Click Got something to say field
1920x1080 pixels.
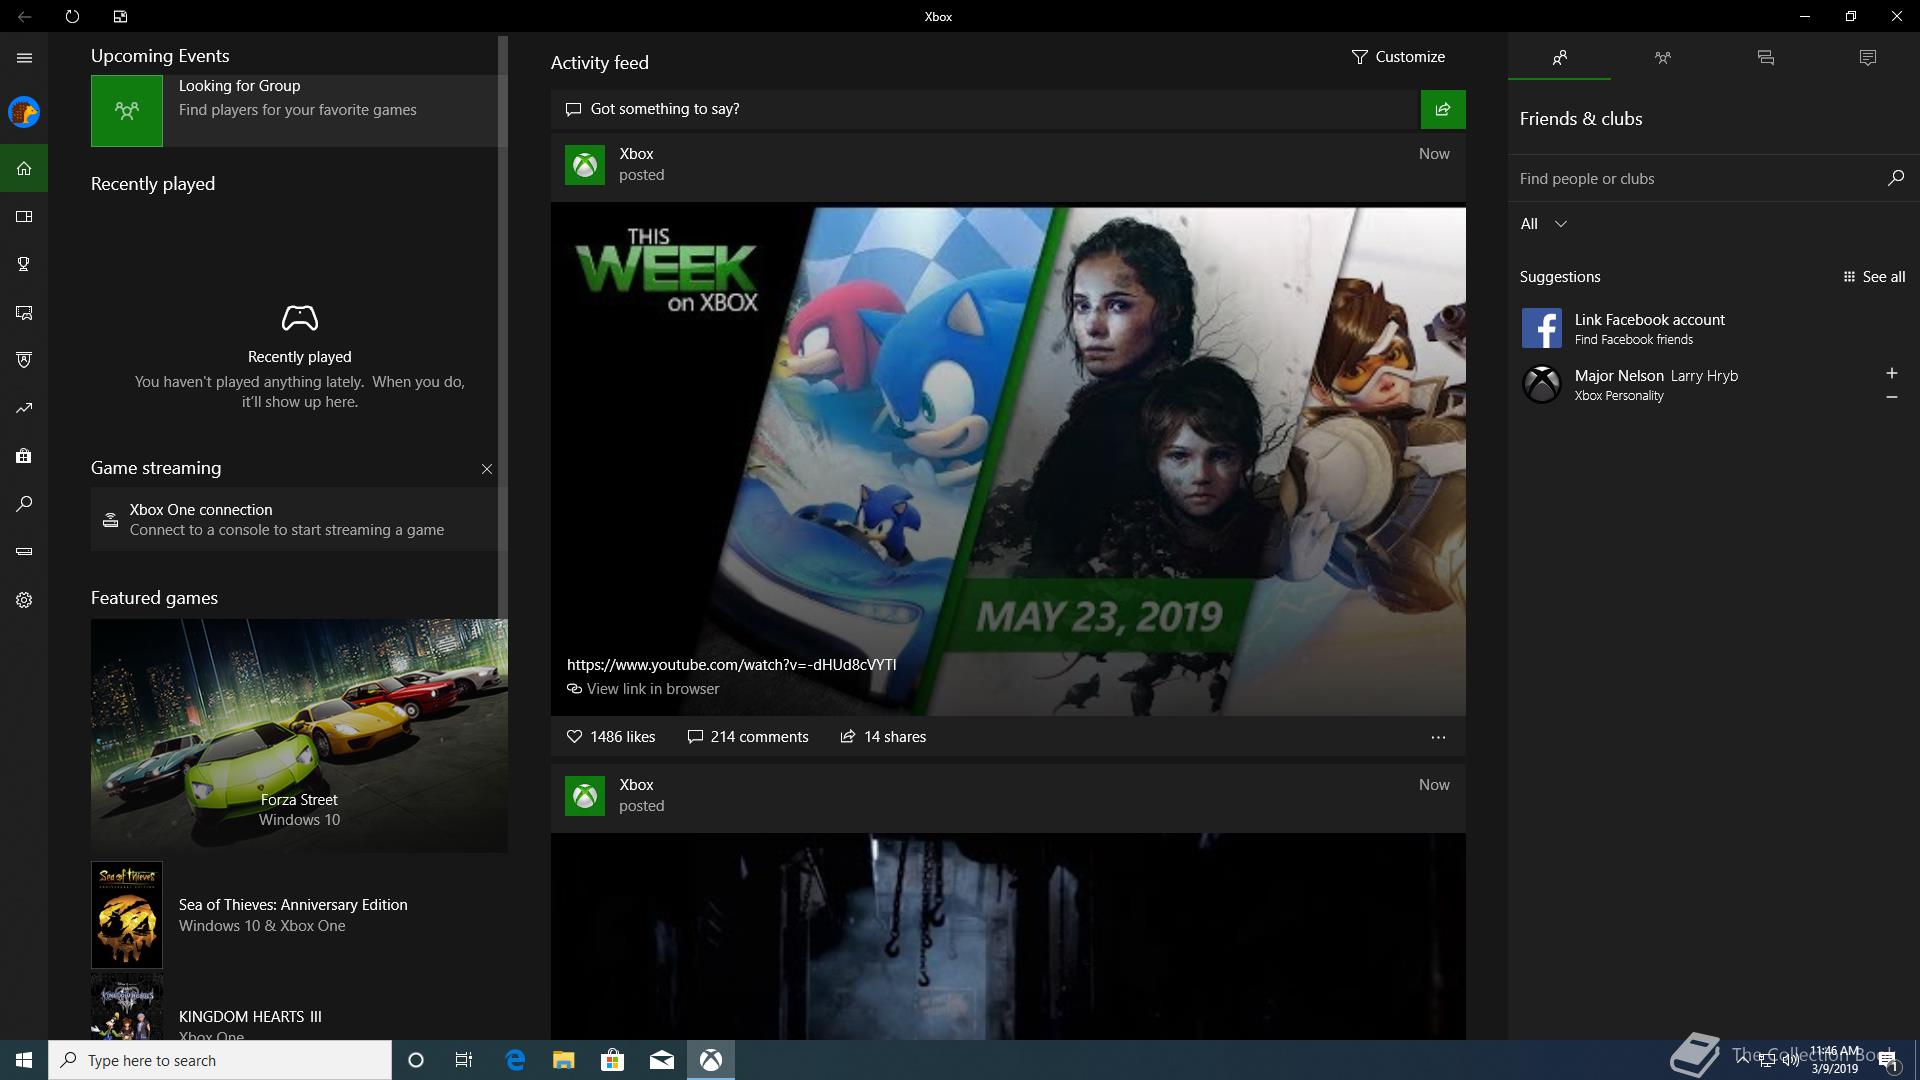click(x=985, y=109)
